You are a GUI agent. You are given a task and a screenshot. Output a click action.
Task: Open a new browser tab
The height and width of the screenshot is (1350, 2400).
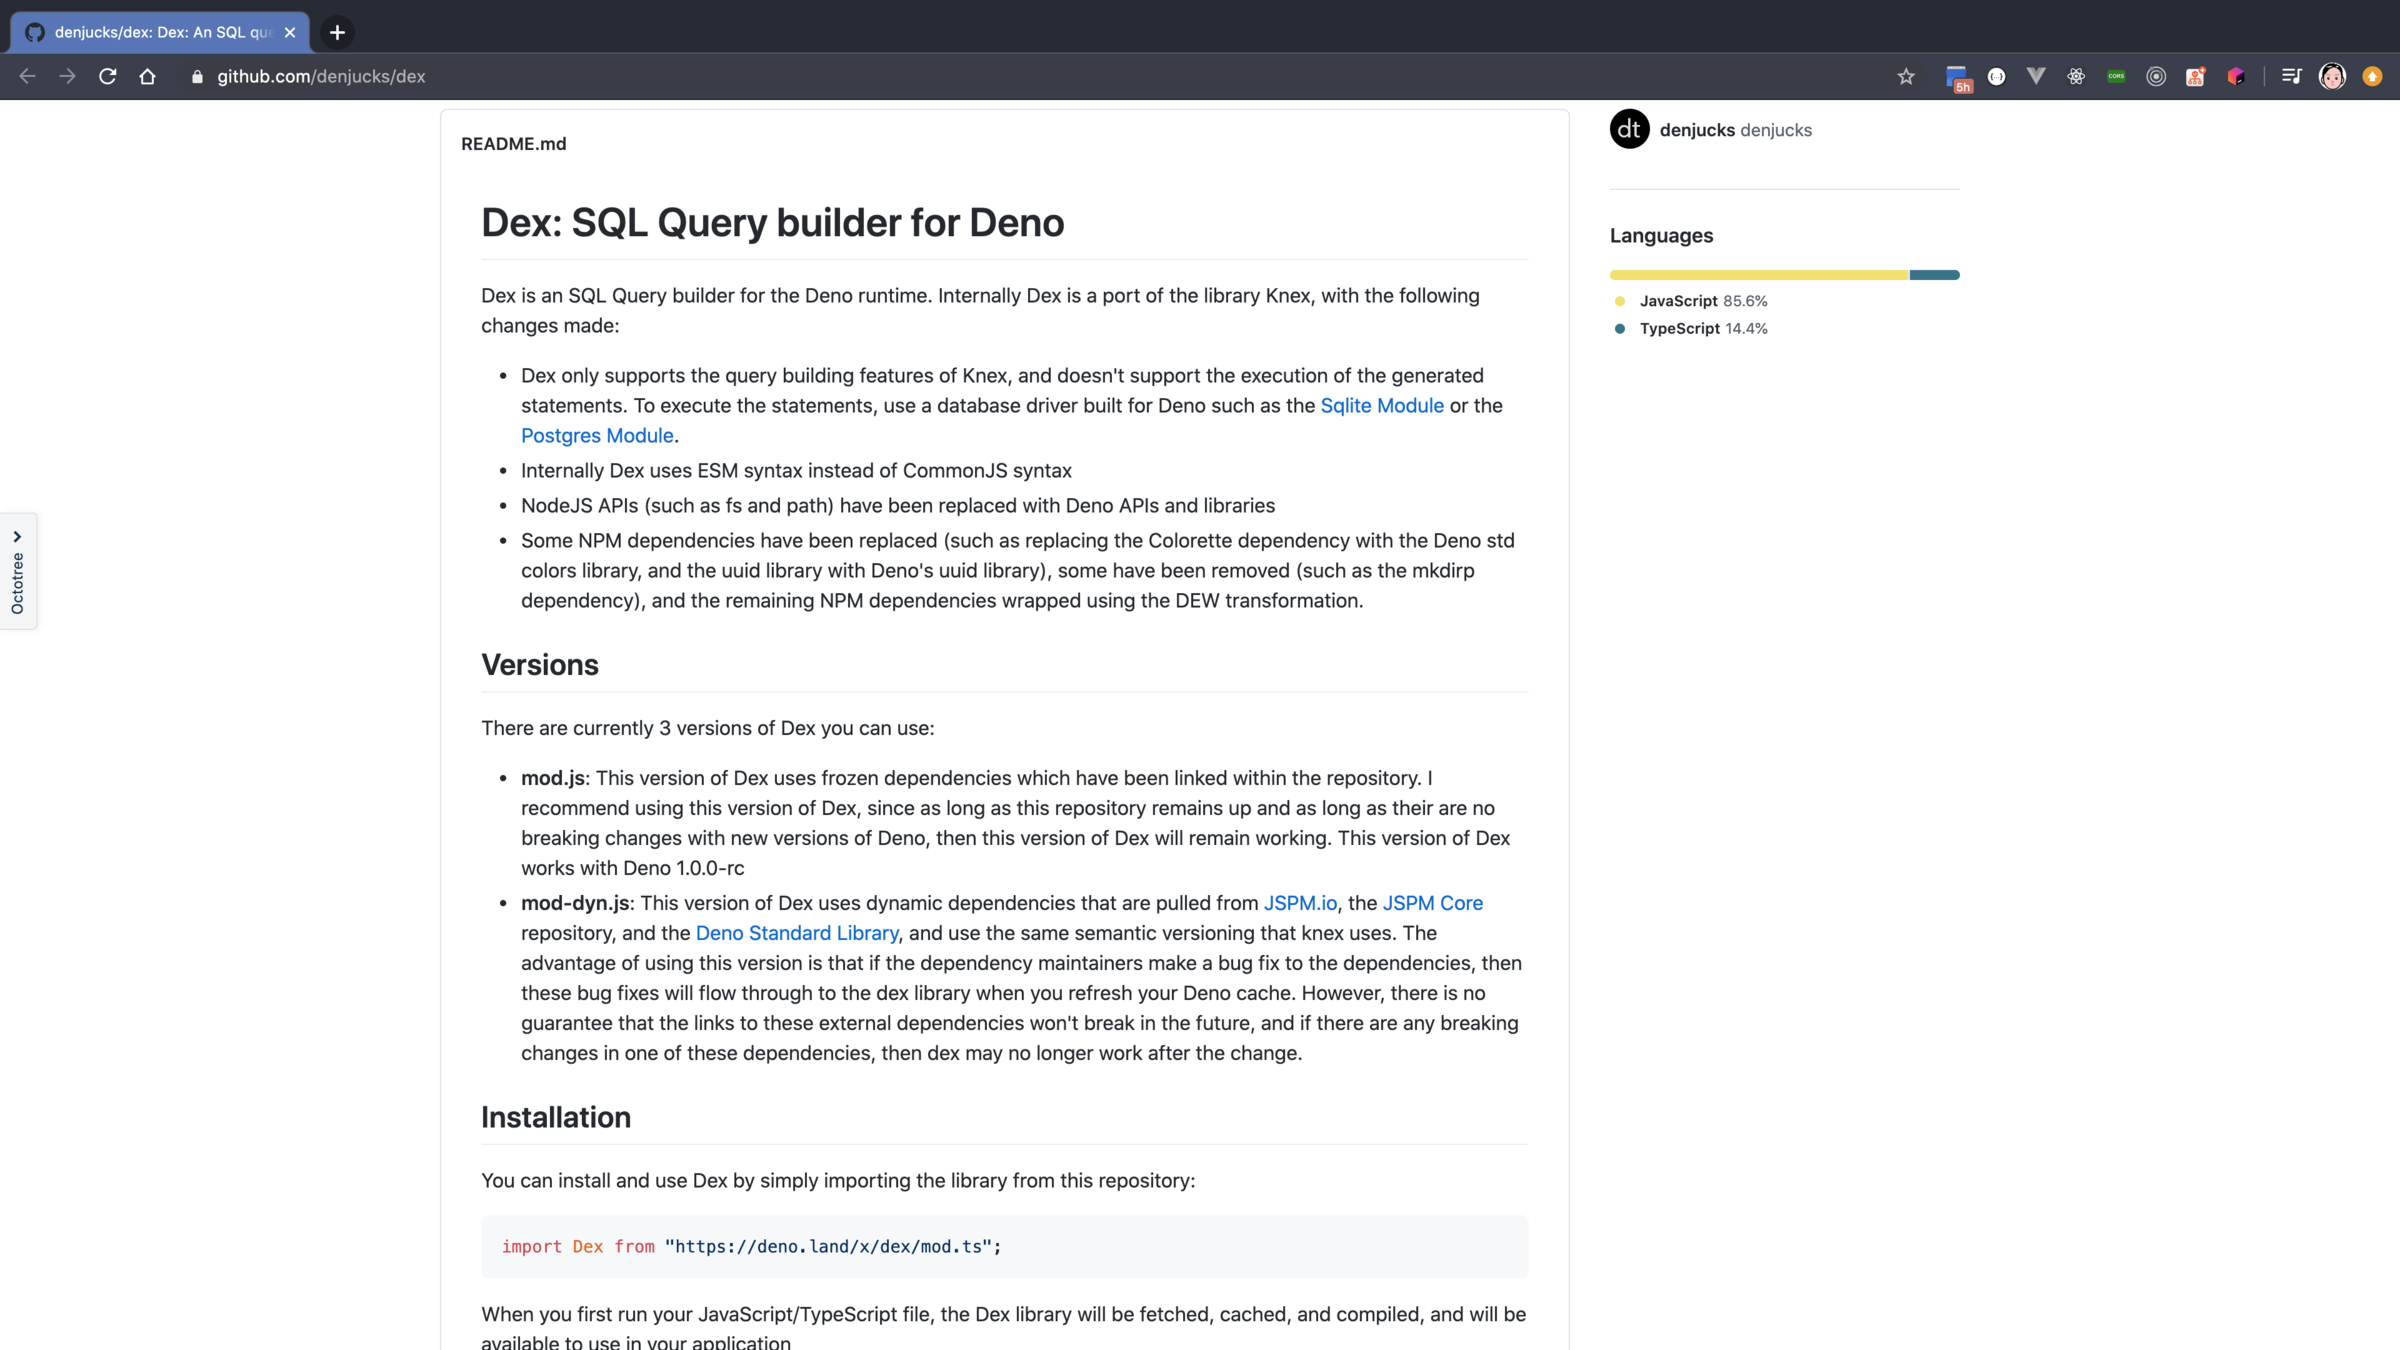click(x=337, y=32)
